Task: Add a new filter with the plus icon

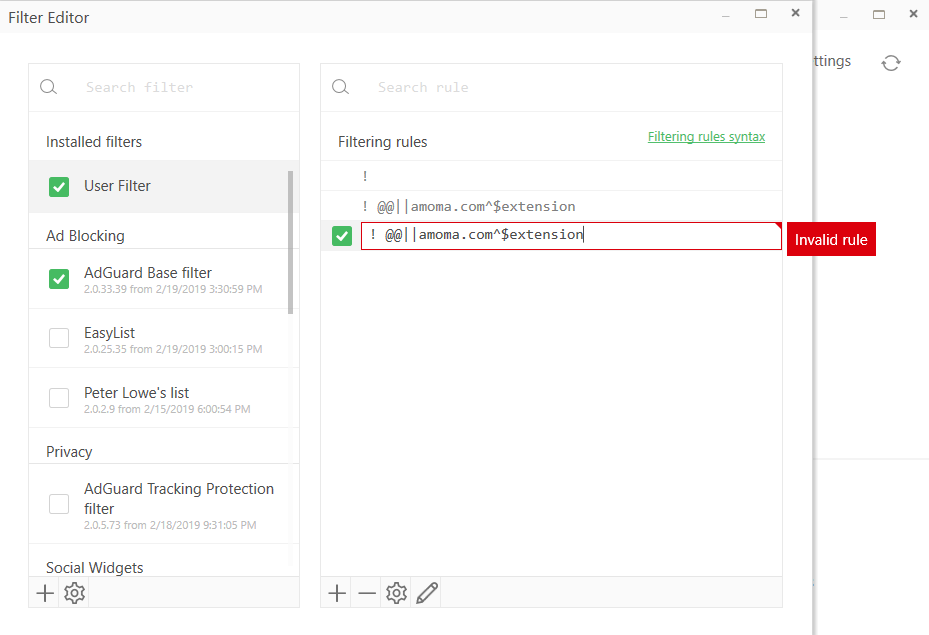Action: (x=45, y=593)
